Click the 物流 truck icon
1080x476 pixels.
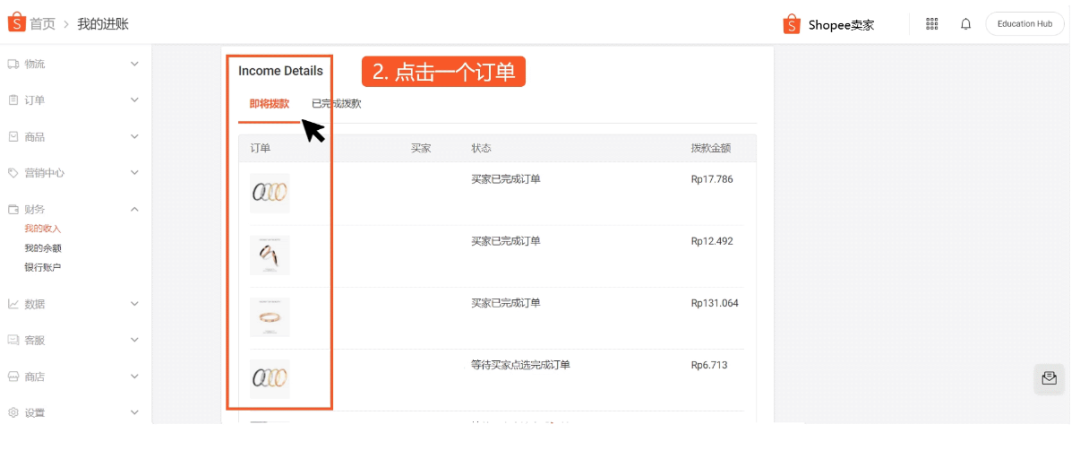13,64
